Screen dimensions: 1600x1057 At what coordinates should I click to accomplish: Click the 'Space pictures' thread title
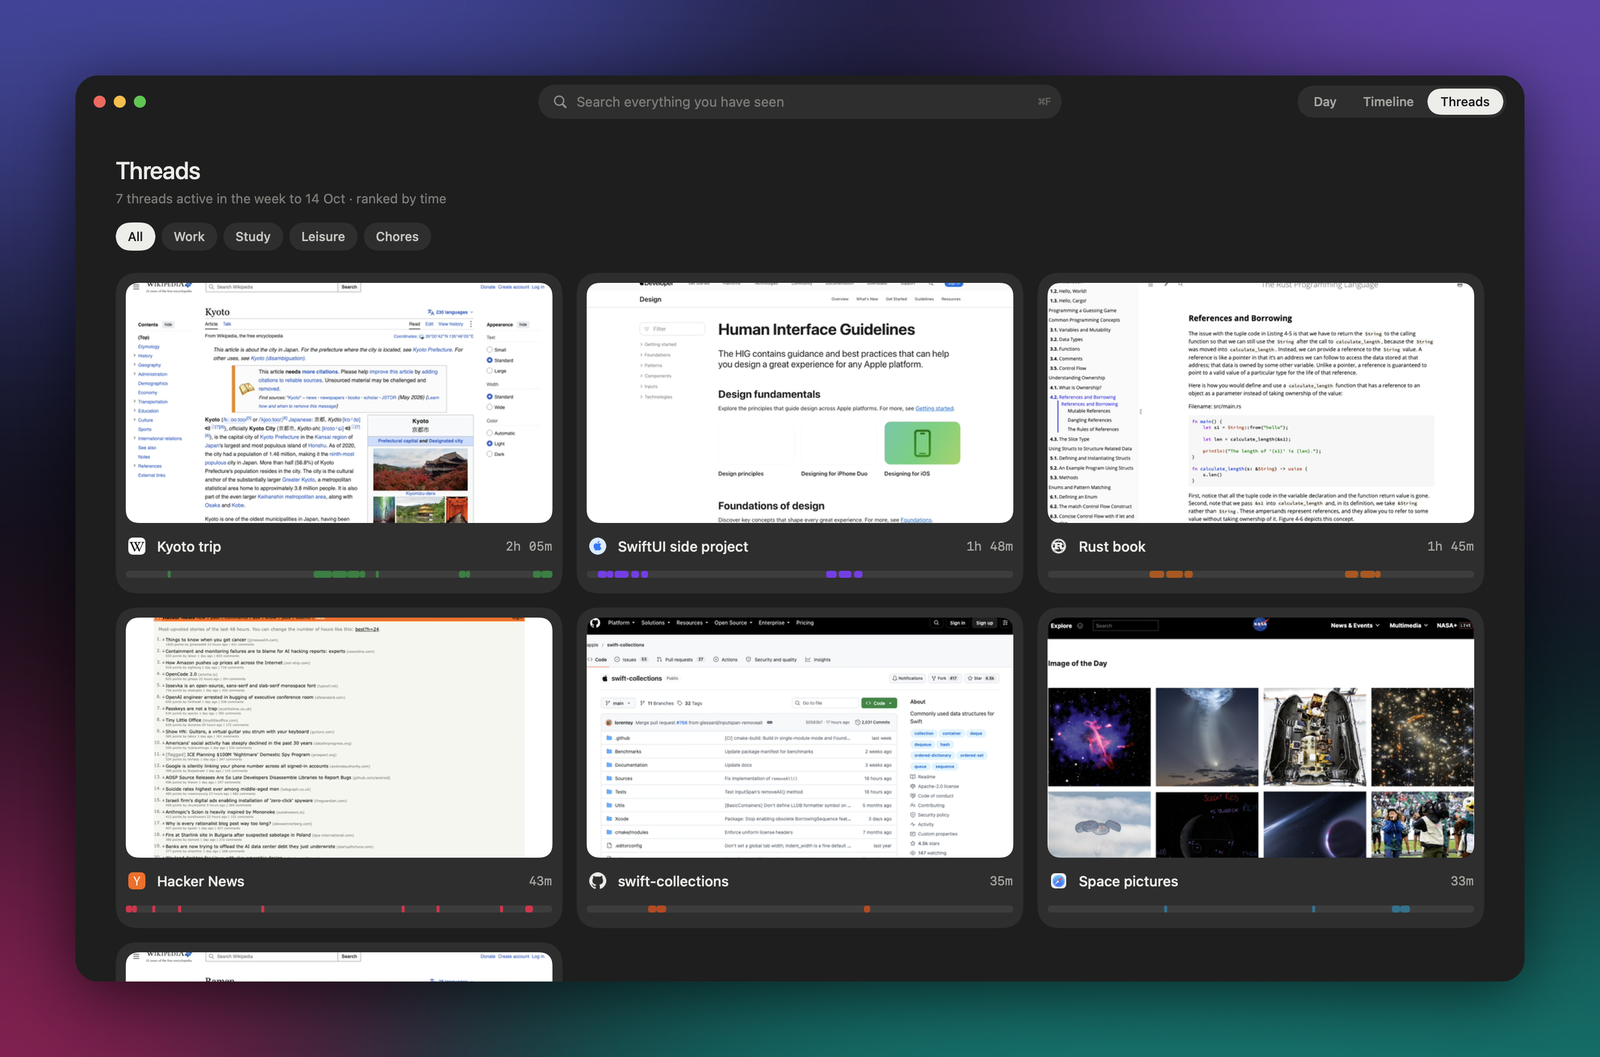coord(1128,882)
